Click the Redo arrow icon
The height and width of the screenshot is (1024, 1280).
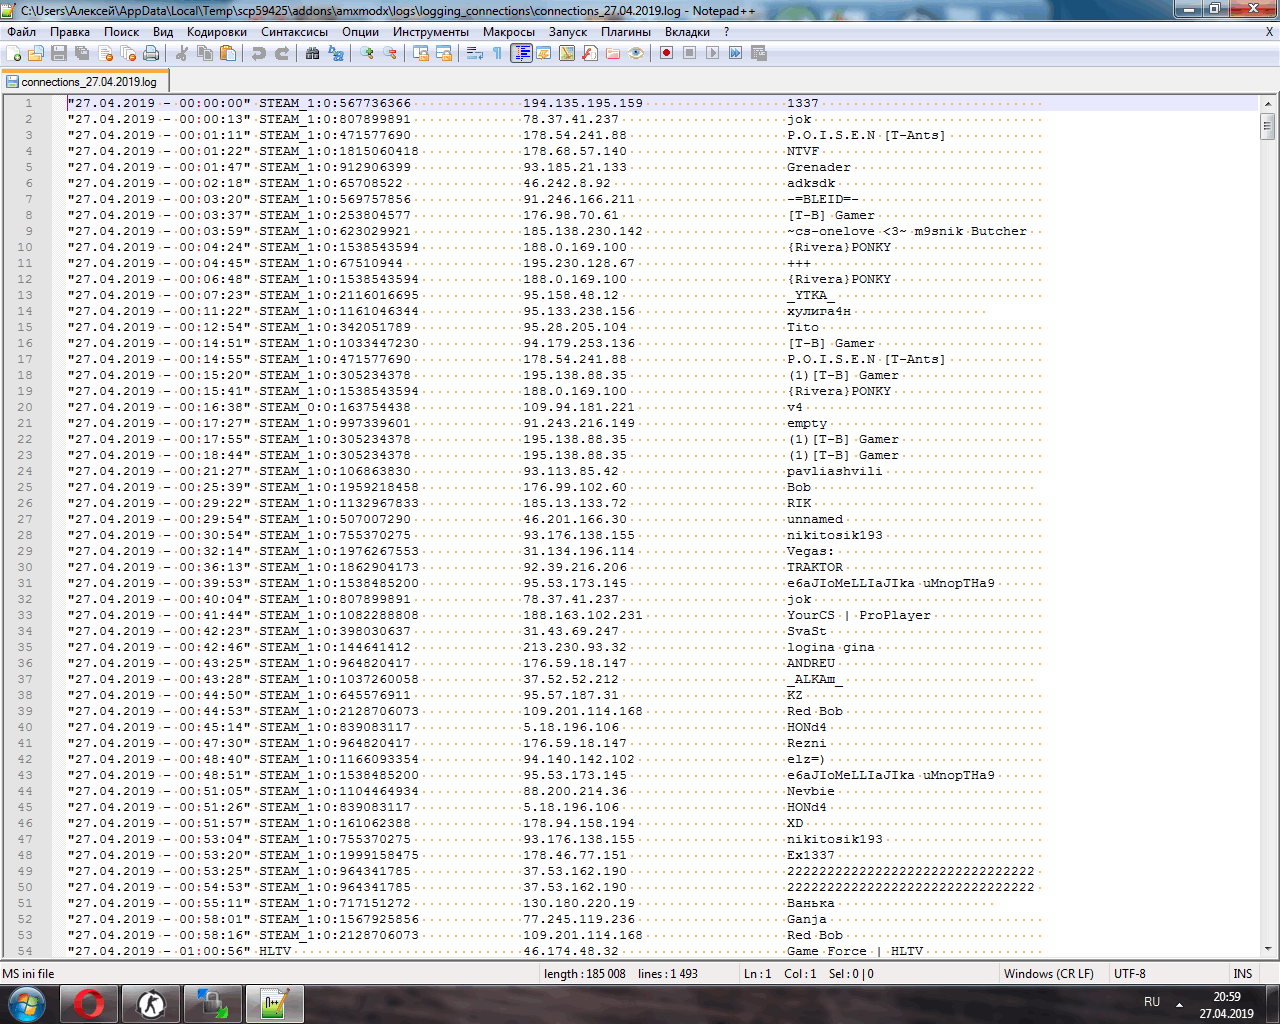[x=282, y=53]
